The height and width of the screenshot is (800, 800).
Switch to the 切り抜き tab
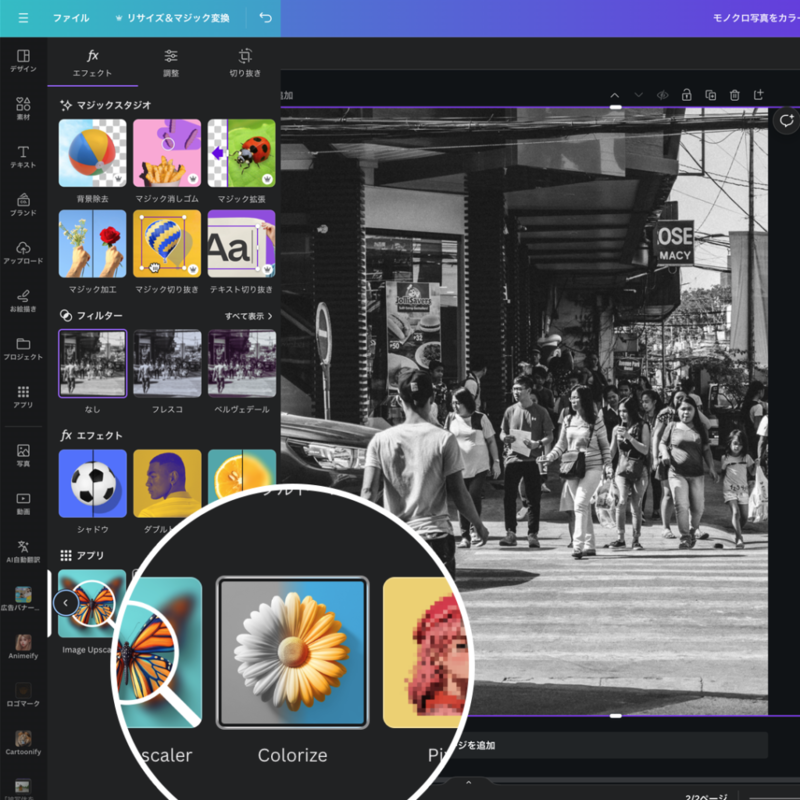[245, 63]
